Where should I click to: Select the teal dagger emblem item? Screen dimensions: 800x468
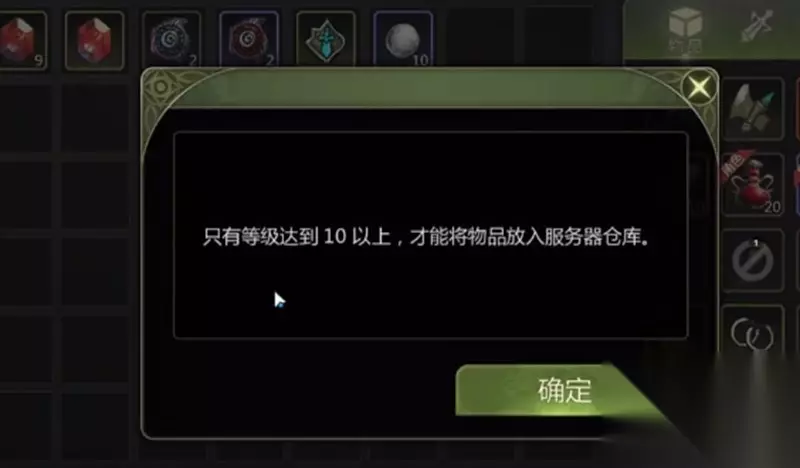click(326, 40)
